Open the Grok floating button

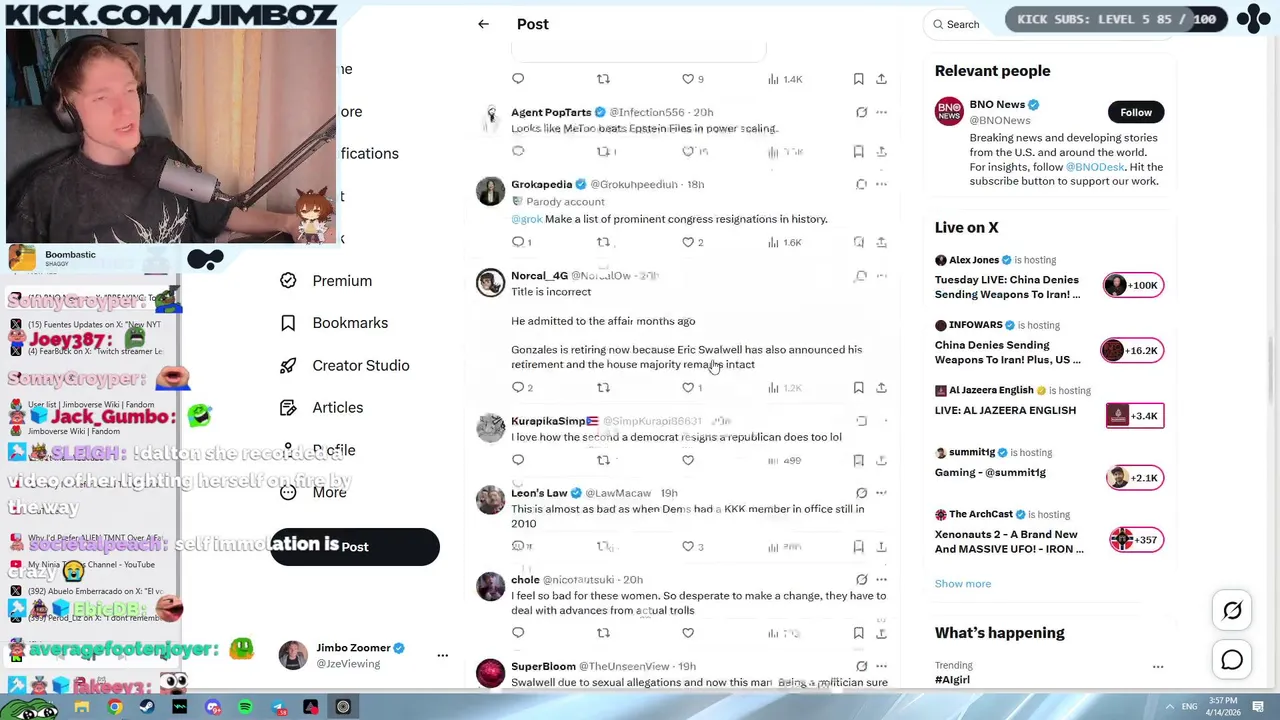tap(1232, 610)
